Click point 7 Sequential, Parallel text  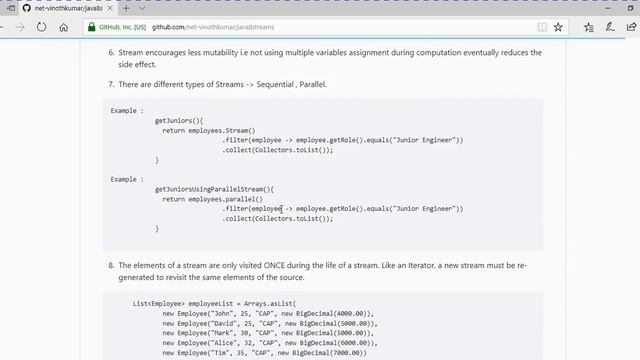pyautogui.click(x=222, y=84)
